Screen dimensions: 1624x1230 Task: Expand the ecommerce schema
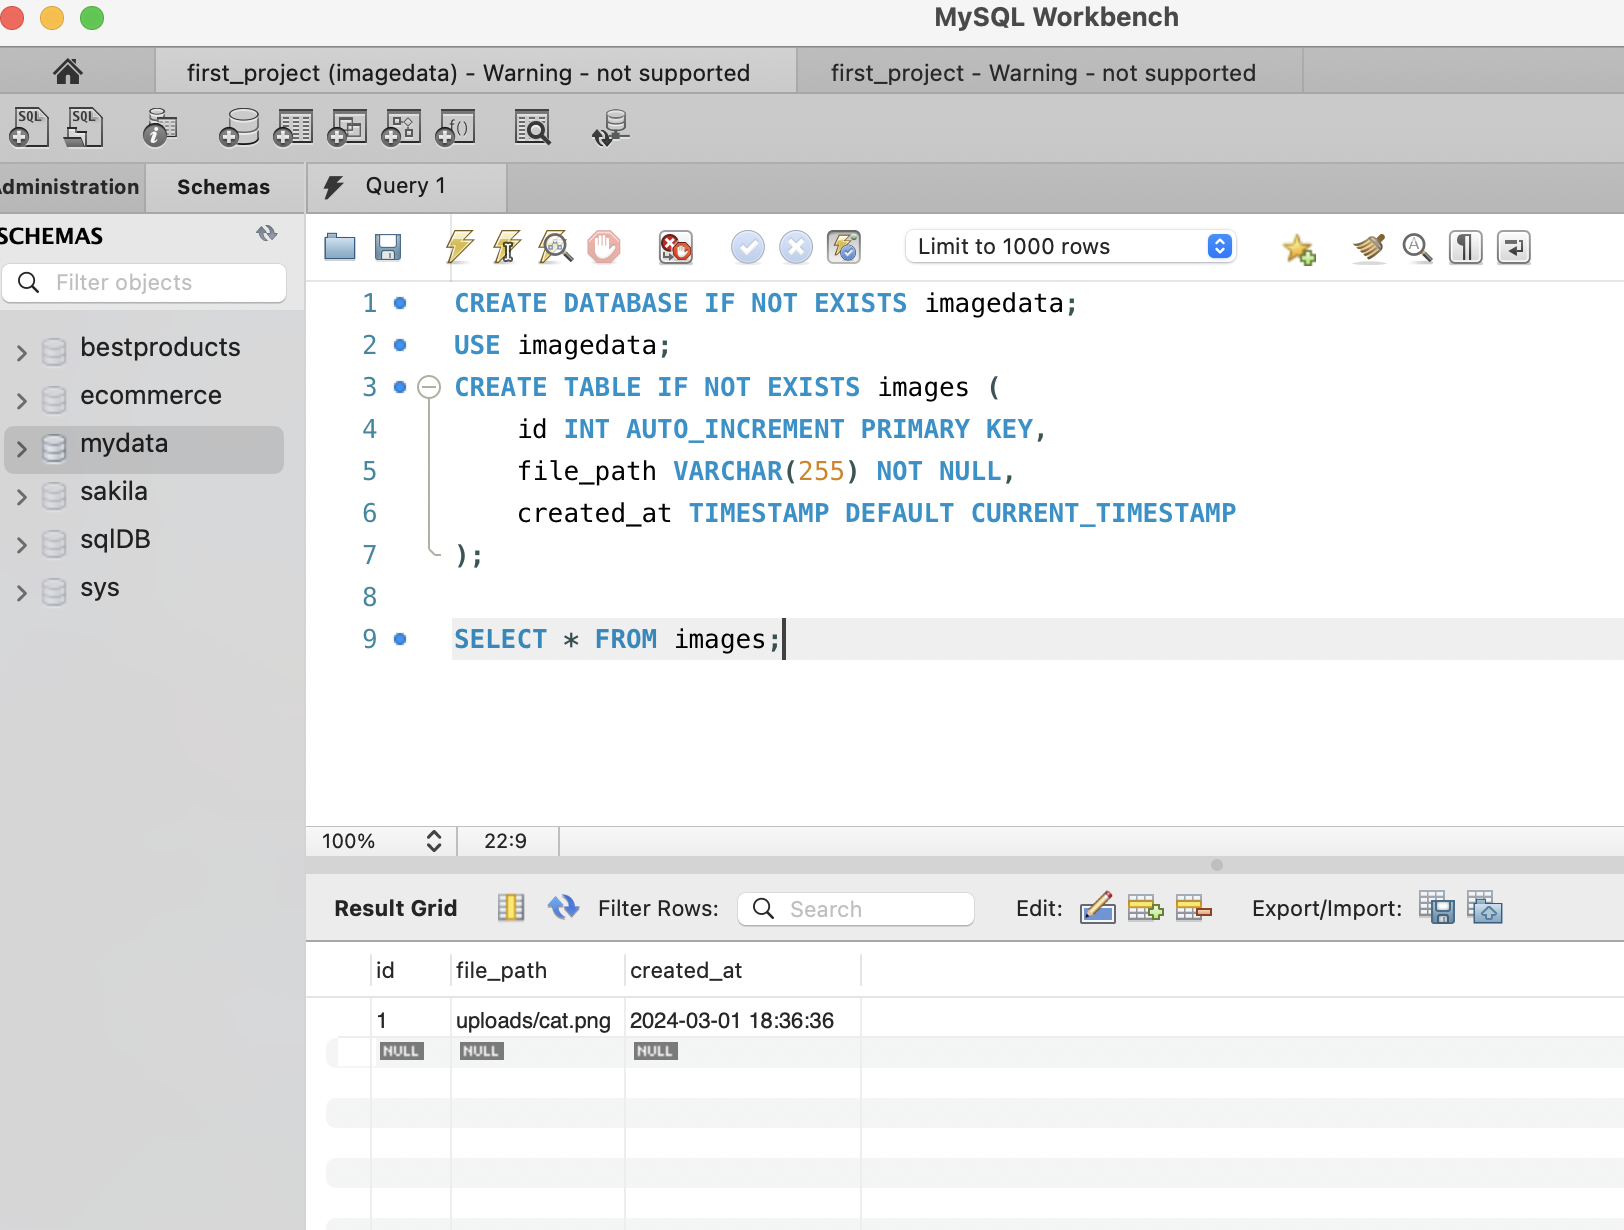[21, 400]
